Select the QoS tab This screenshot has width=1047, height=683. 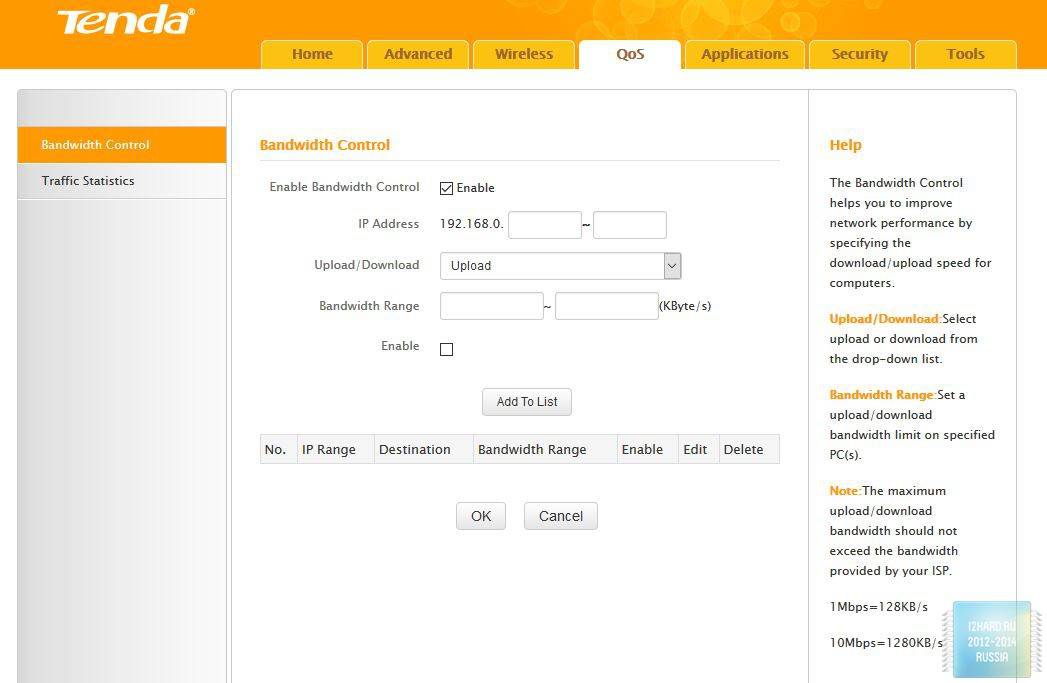pos(630,54)
